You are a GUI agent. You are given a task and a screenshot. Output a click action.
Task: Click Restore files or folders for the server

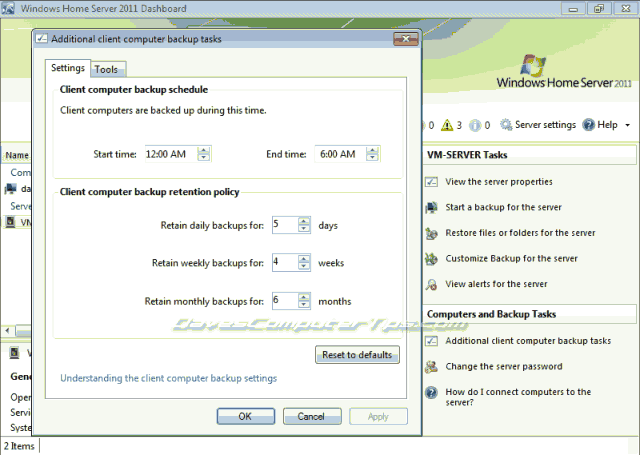[520, 233]
